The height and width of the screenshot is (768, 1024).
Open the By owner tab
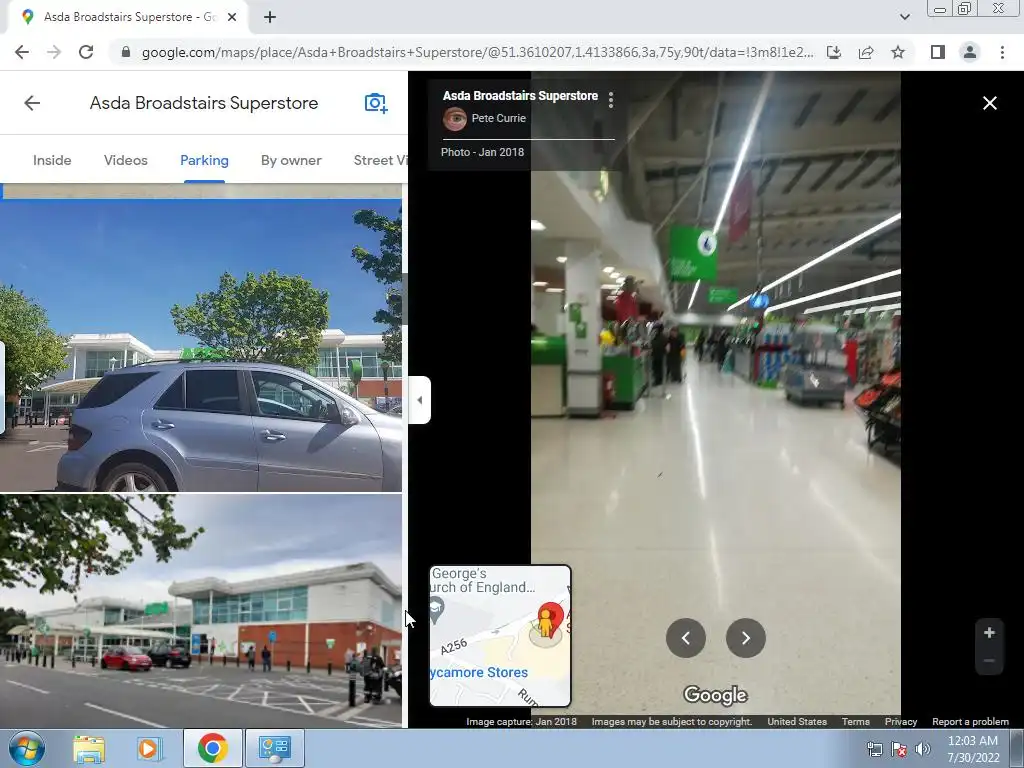[291, 160]
